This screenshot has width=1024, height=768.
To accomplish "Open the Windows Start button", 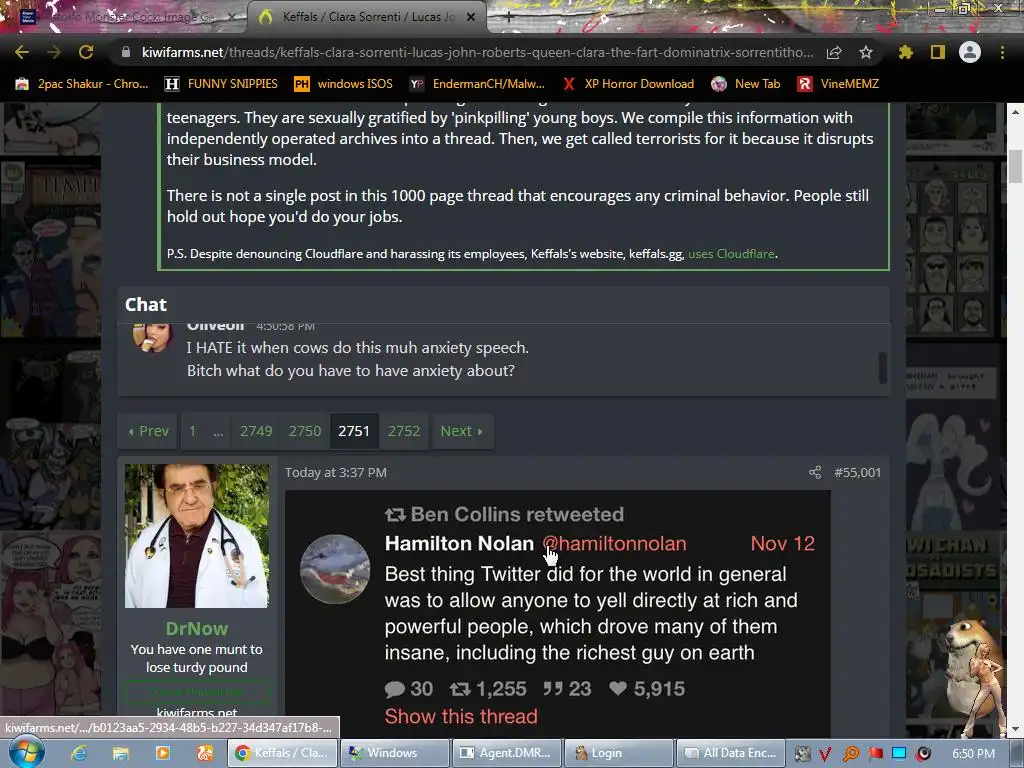I will 25,753.
